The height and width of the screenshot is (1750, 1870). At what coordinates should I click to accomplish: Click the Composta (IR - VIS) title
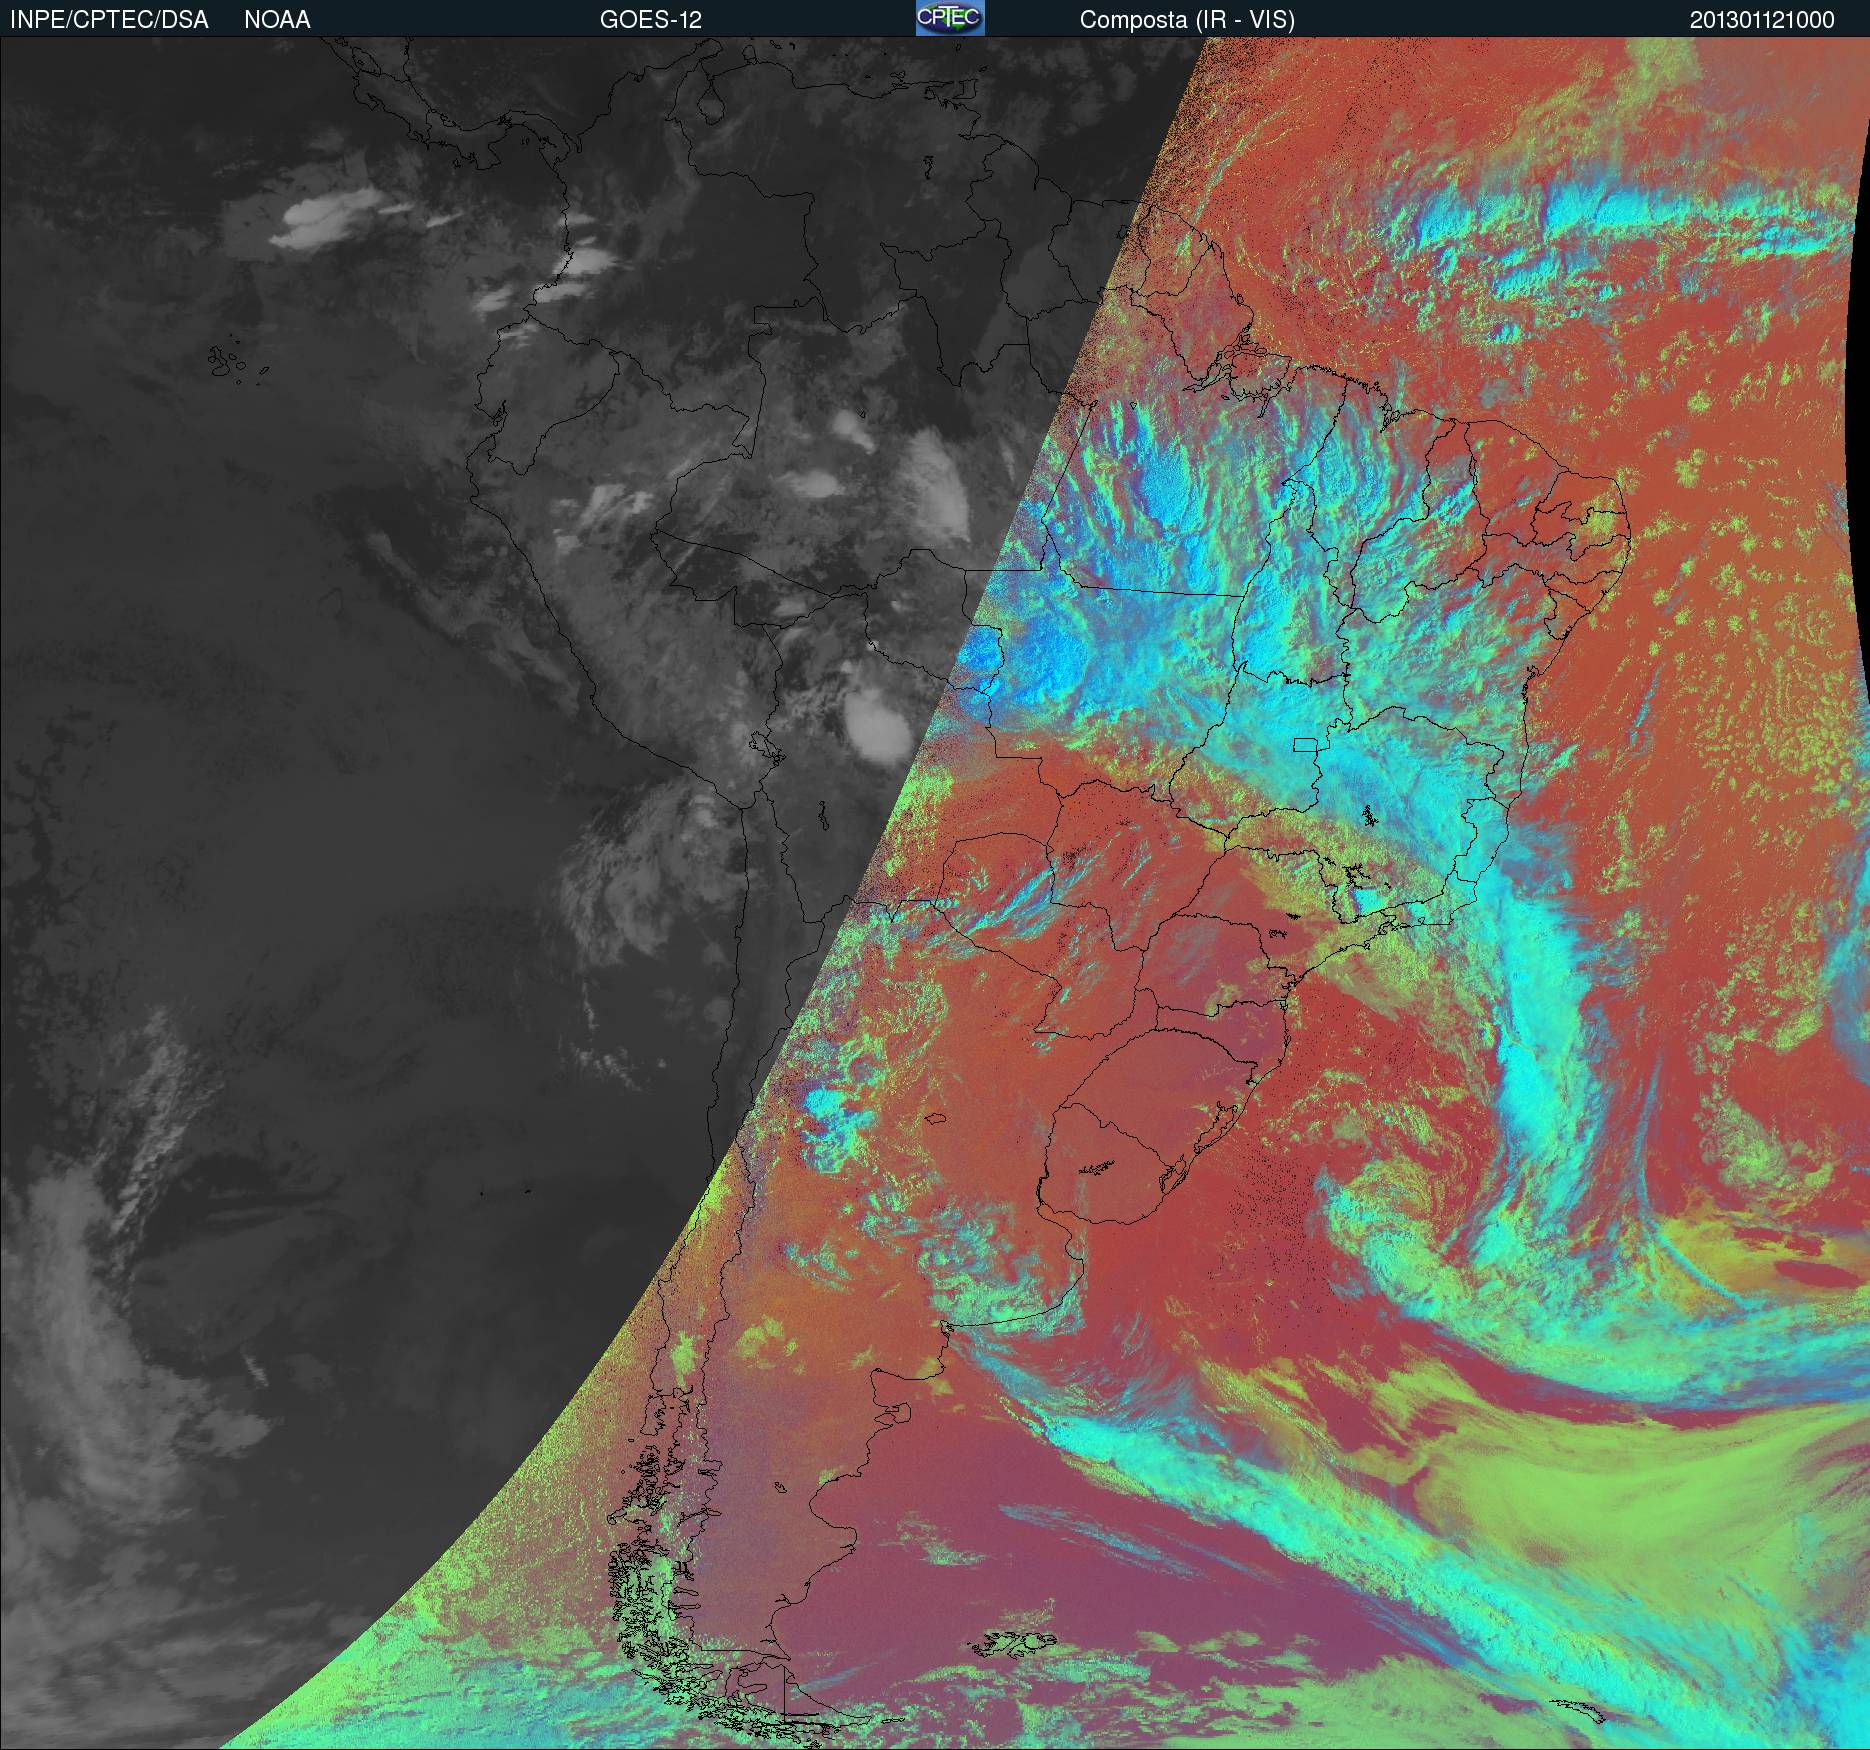[1187, 20]
